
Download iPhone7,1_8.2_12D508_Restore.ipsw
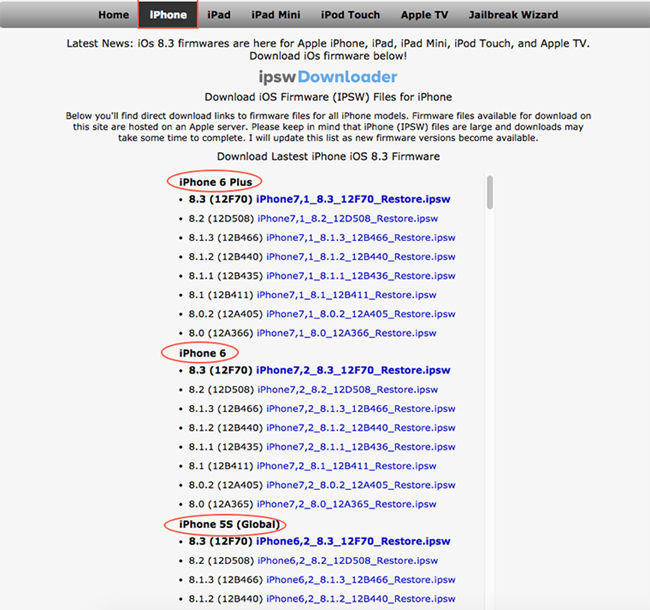(x=348, y=218)
